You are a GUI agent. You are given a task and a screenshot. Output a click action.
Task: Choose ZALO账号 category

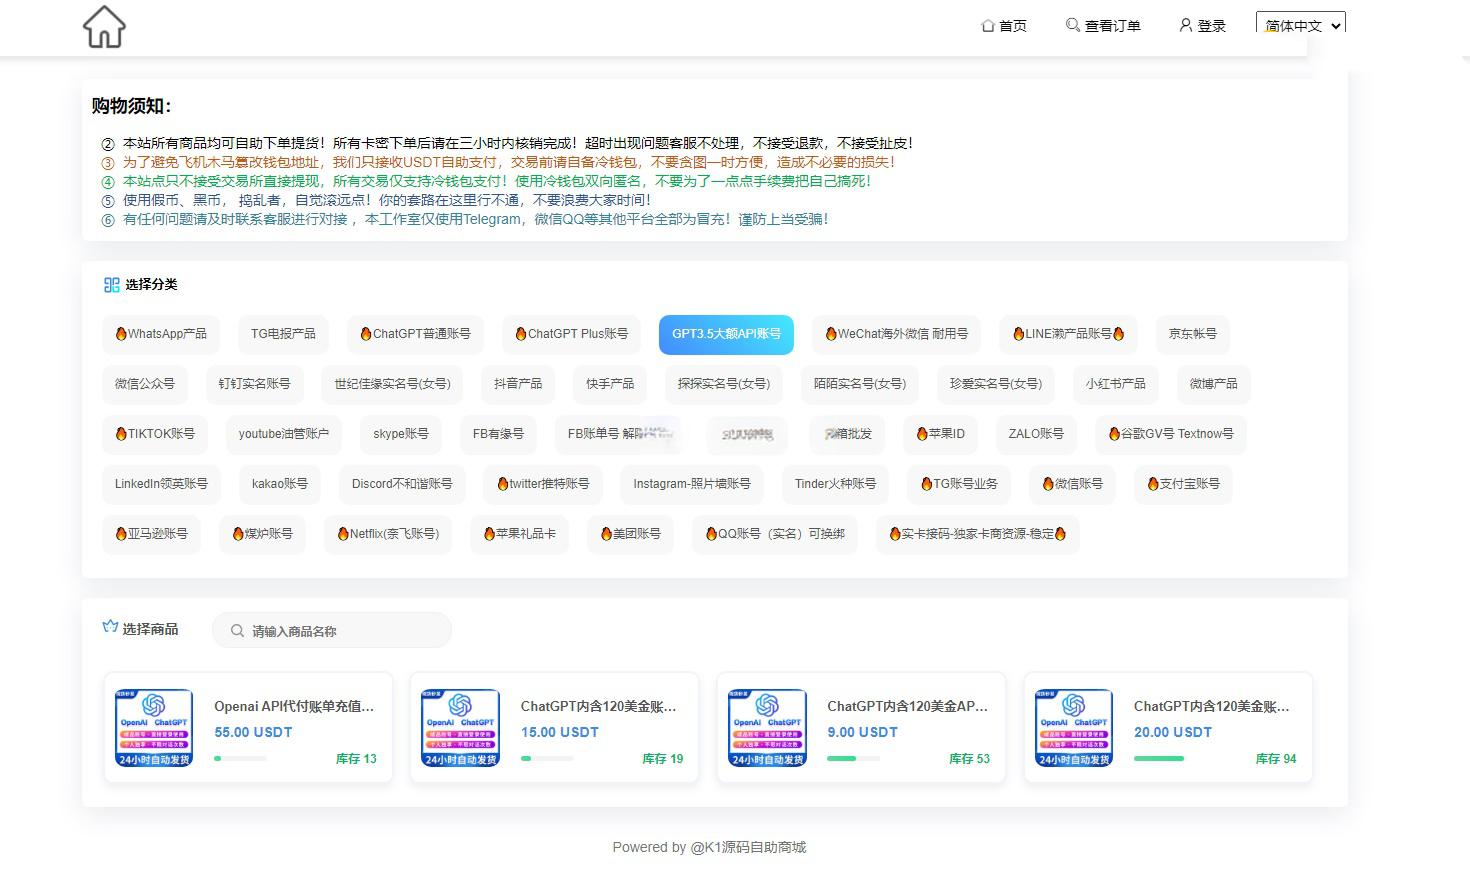(1036, 434)
